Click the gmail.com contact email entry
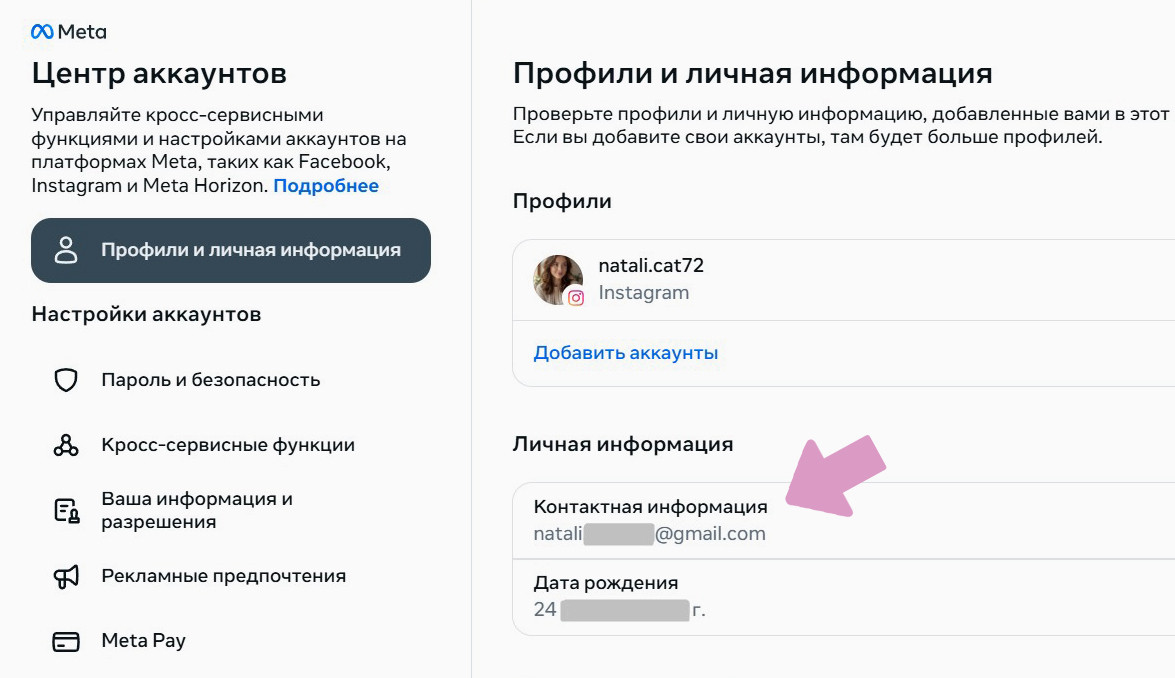This screenshot has height=678, width=1175. (x=650, y=533)
